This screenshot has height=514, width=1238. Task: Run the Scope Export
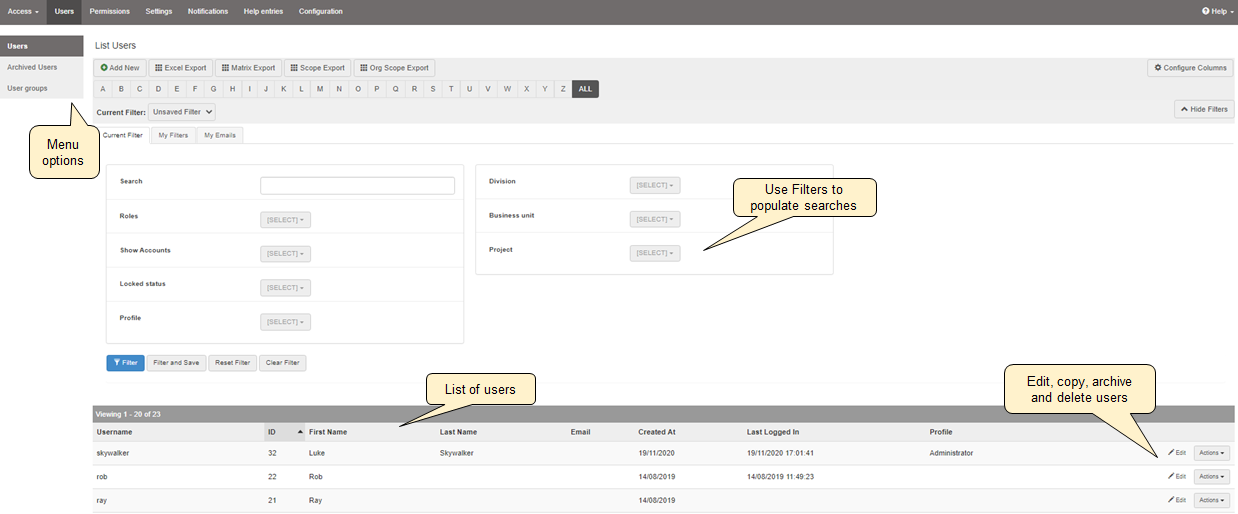click(x=317, y=68)
